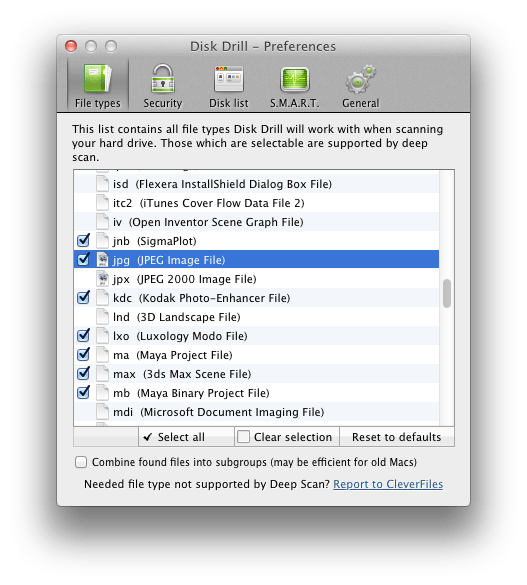Select the itc2 iTunes Cover Flow row text
Viewport: 527px width, 585px height.
(208, 203)
